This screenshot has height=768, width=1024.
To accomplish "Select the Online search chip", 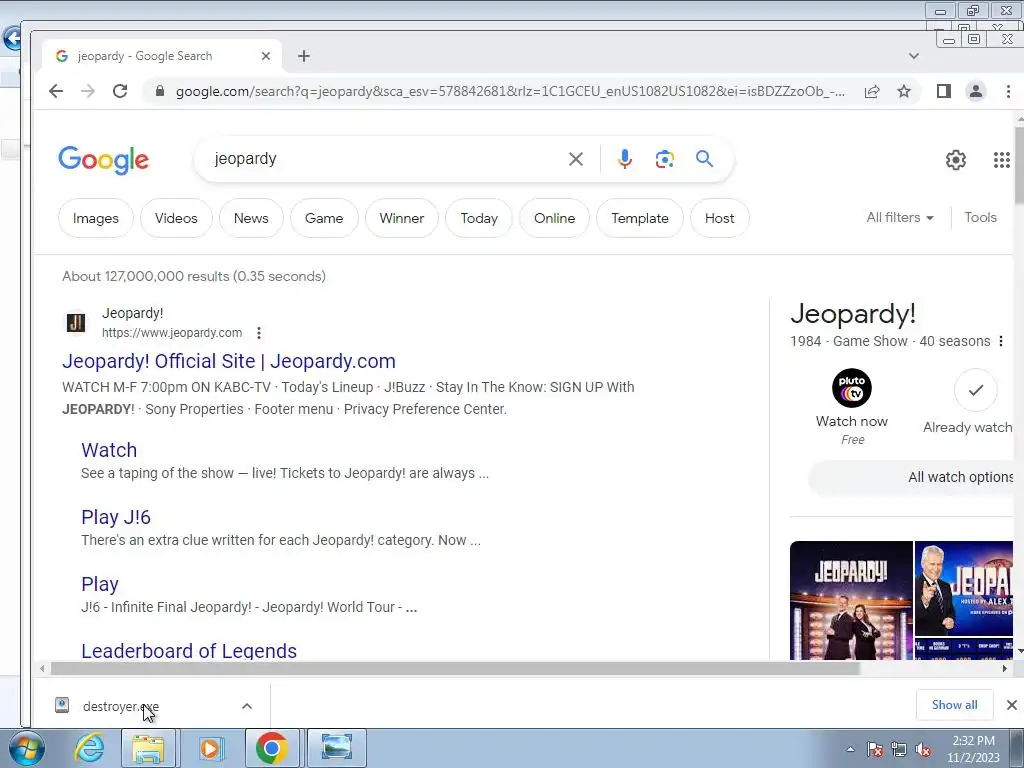I will [554, 218].
